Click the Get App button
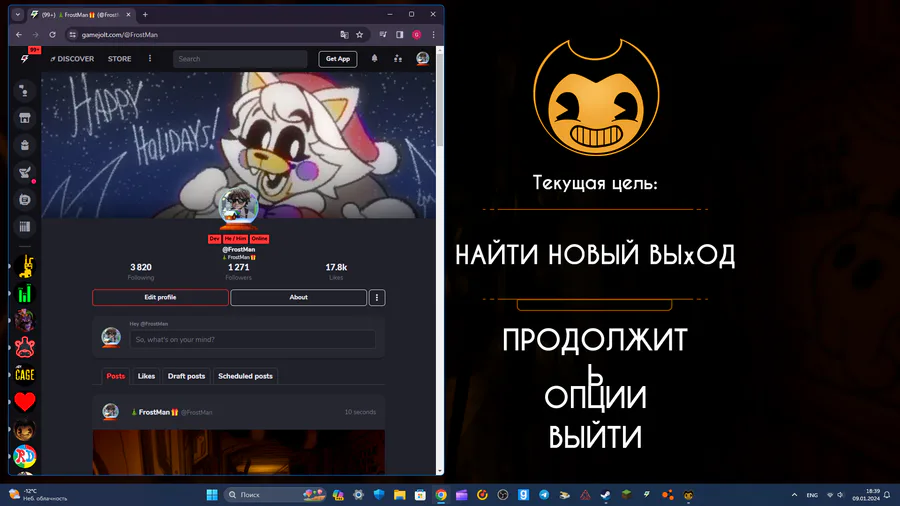The image size is (900, 506). pyautogui.click(x=338, y=59)
